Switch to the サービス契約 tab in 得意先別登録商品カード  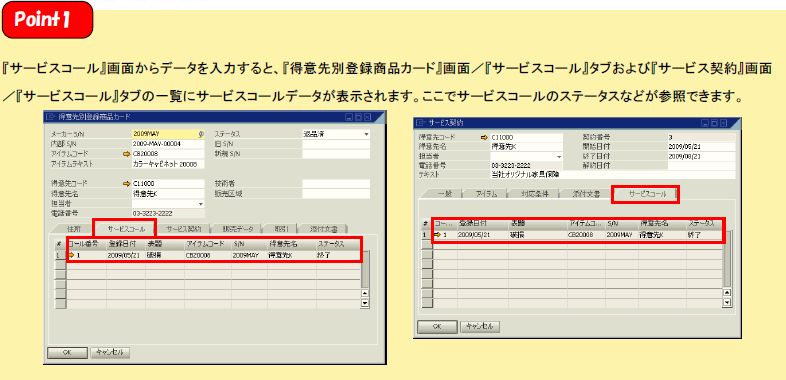183,229
